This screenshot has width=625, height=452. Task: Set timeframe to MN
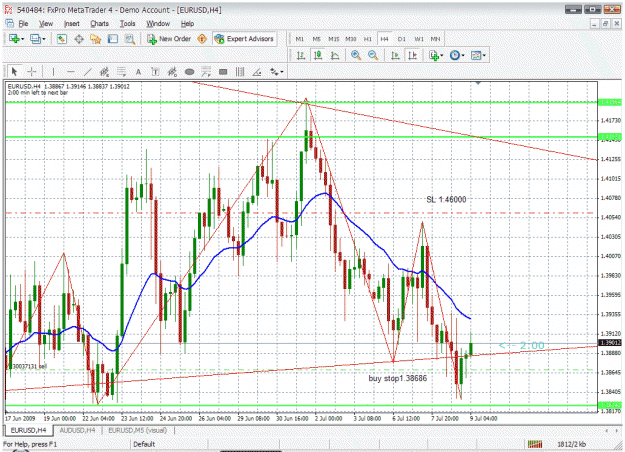pyautogui.click(x=435, y=39)
